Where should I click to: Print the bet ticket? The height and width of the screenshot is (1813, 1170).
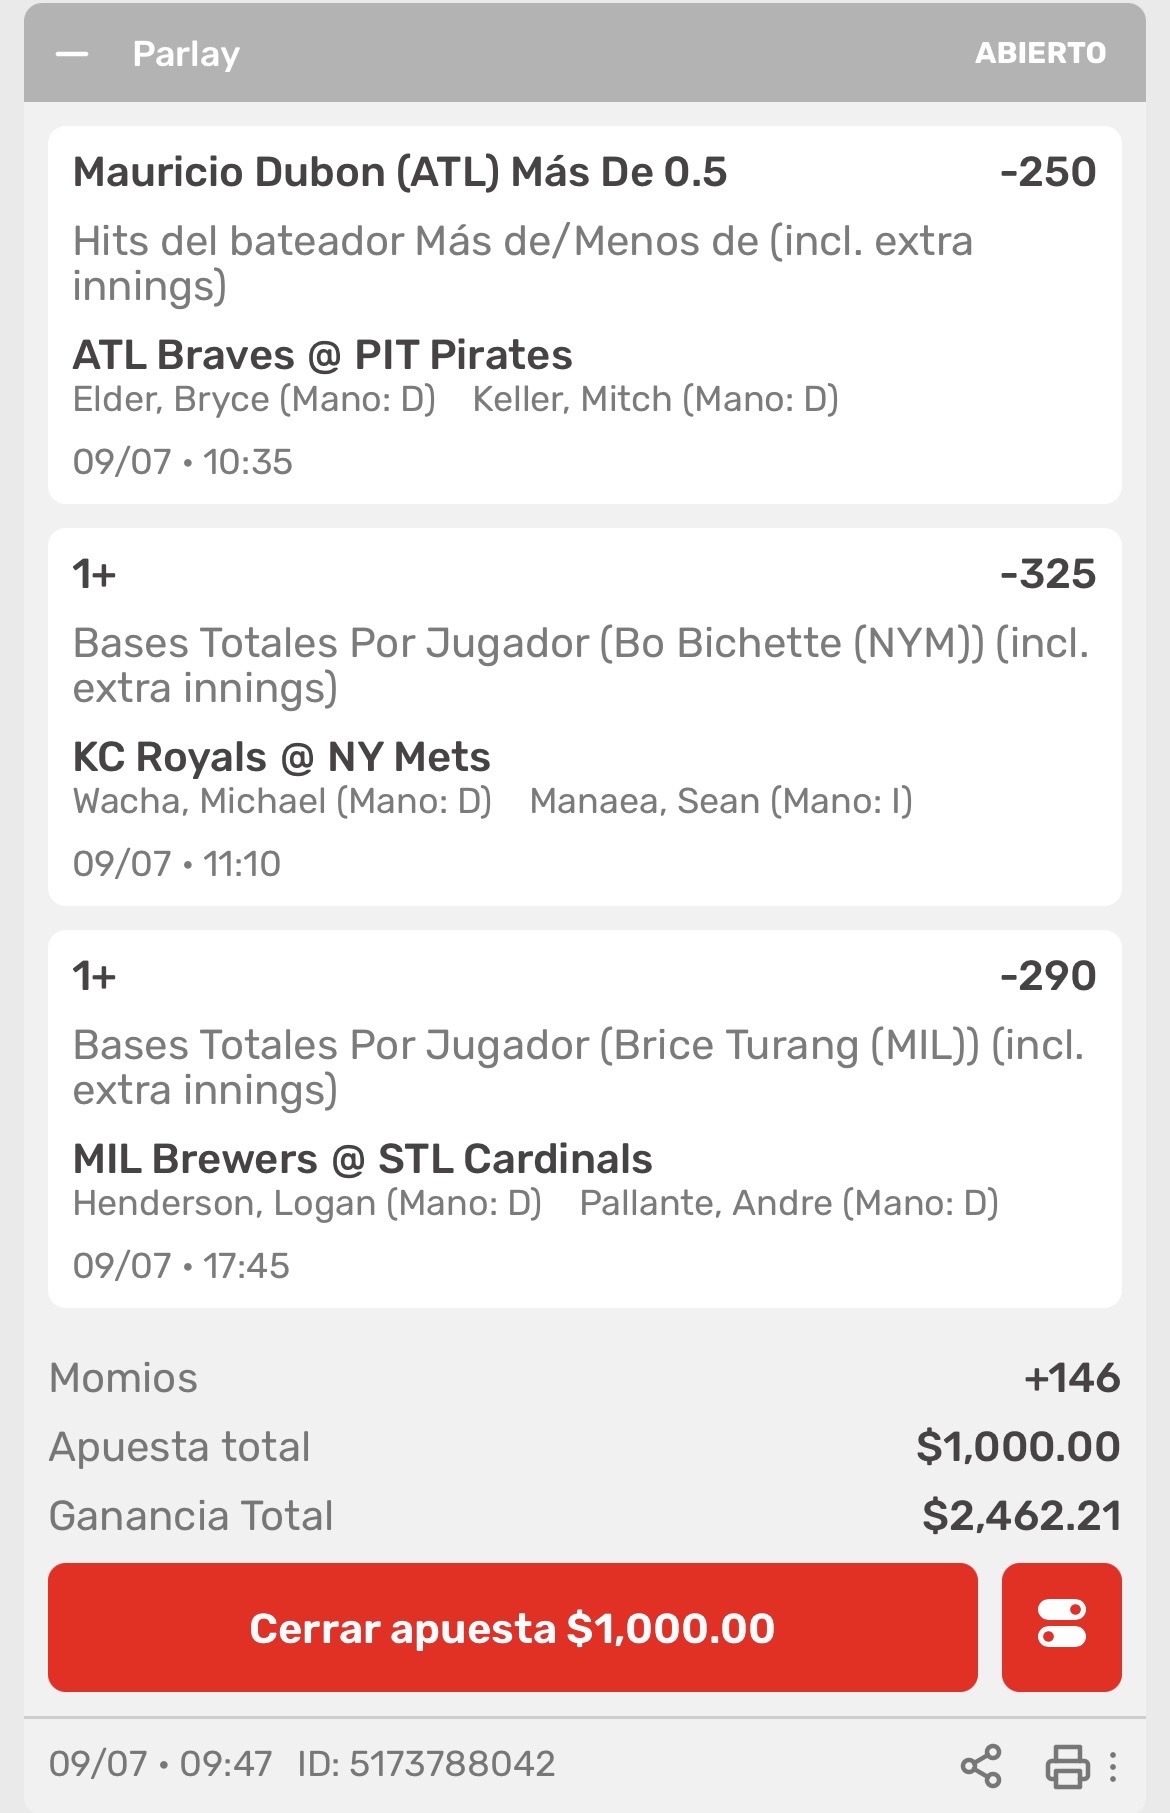tap(1067, 1766)
